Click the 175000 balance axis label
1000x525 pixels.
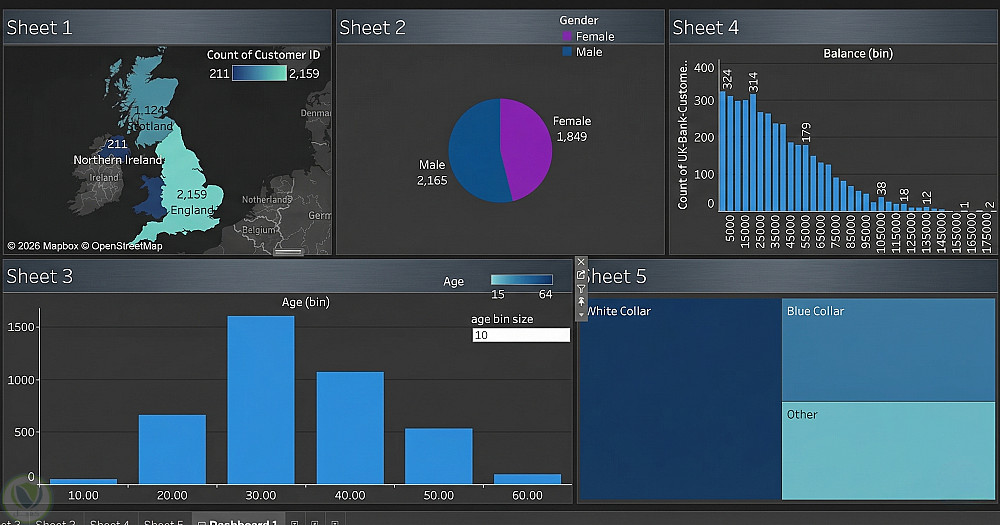(987, 233)
